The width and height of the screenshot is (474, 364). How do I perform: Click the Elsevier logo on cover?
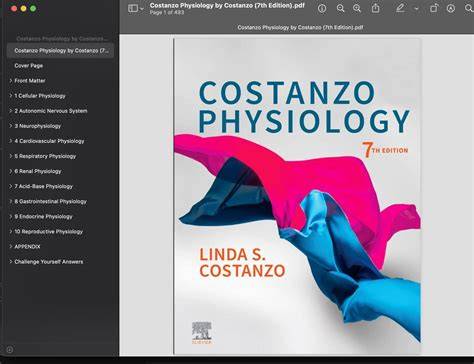[201, 333]
